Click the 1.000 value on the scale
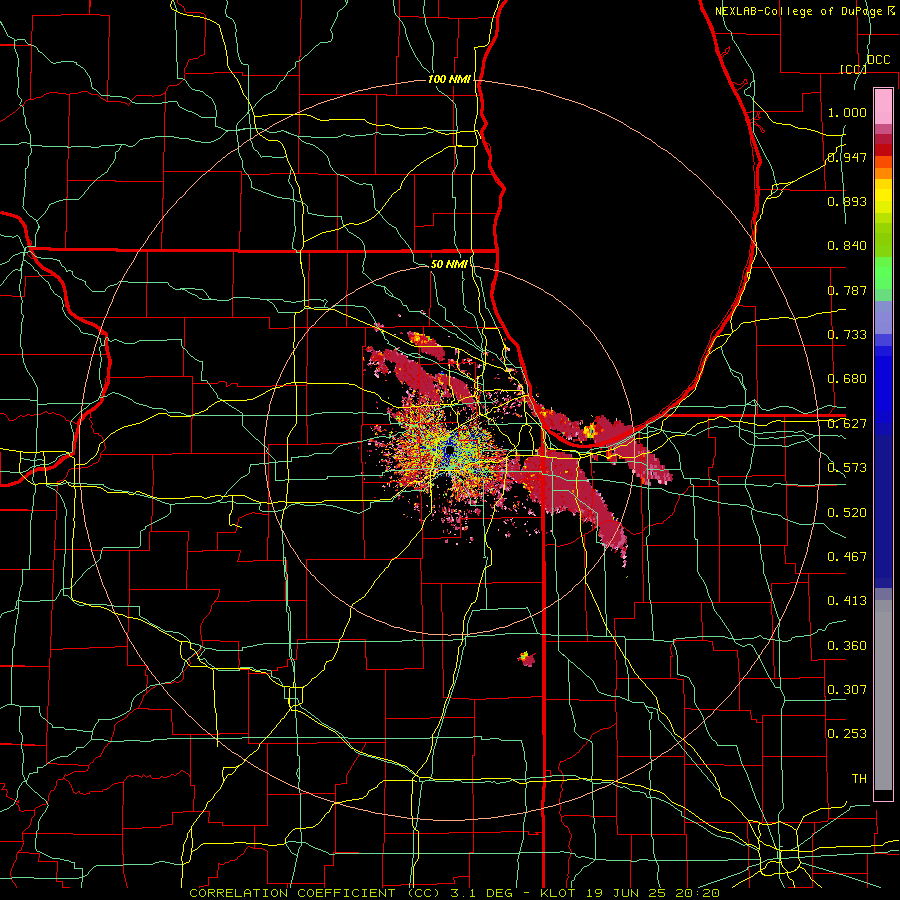Image resolution: width=900 pixels, height=900 pixels. pyautogui.click(x=847, y=112)
